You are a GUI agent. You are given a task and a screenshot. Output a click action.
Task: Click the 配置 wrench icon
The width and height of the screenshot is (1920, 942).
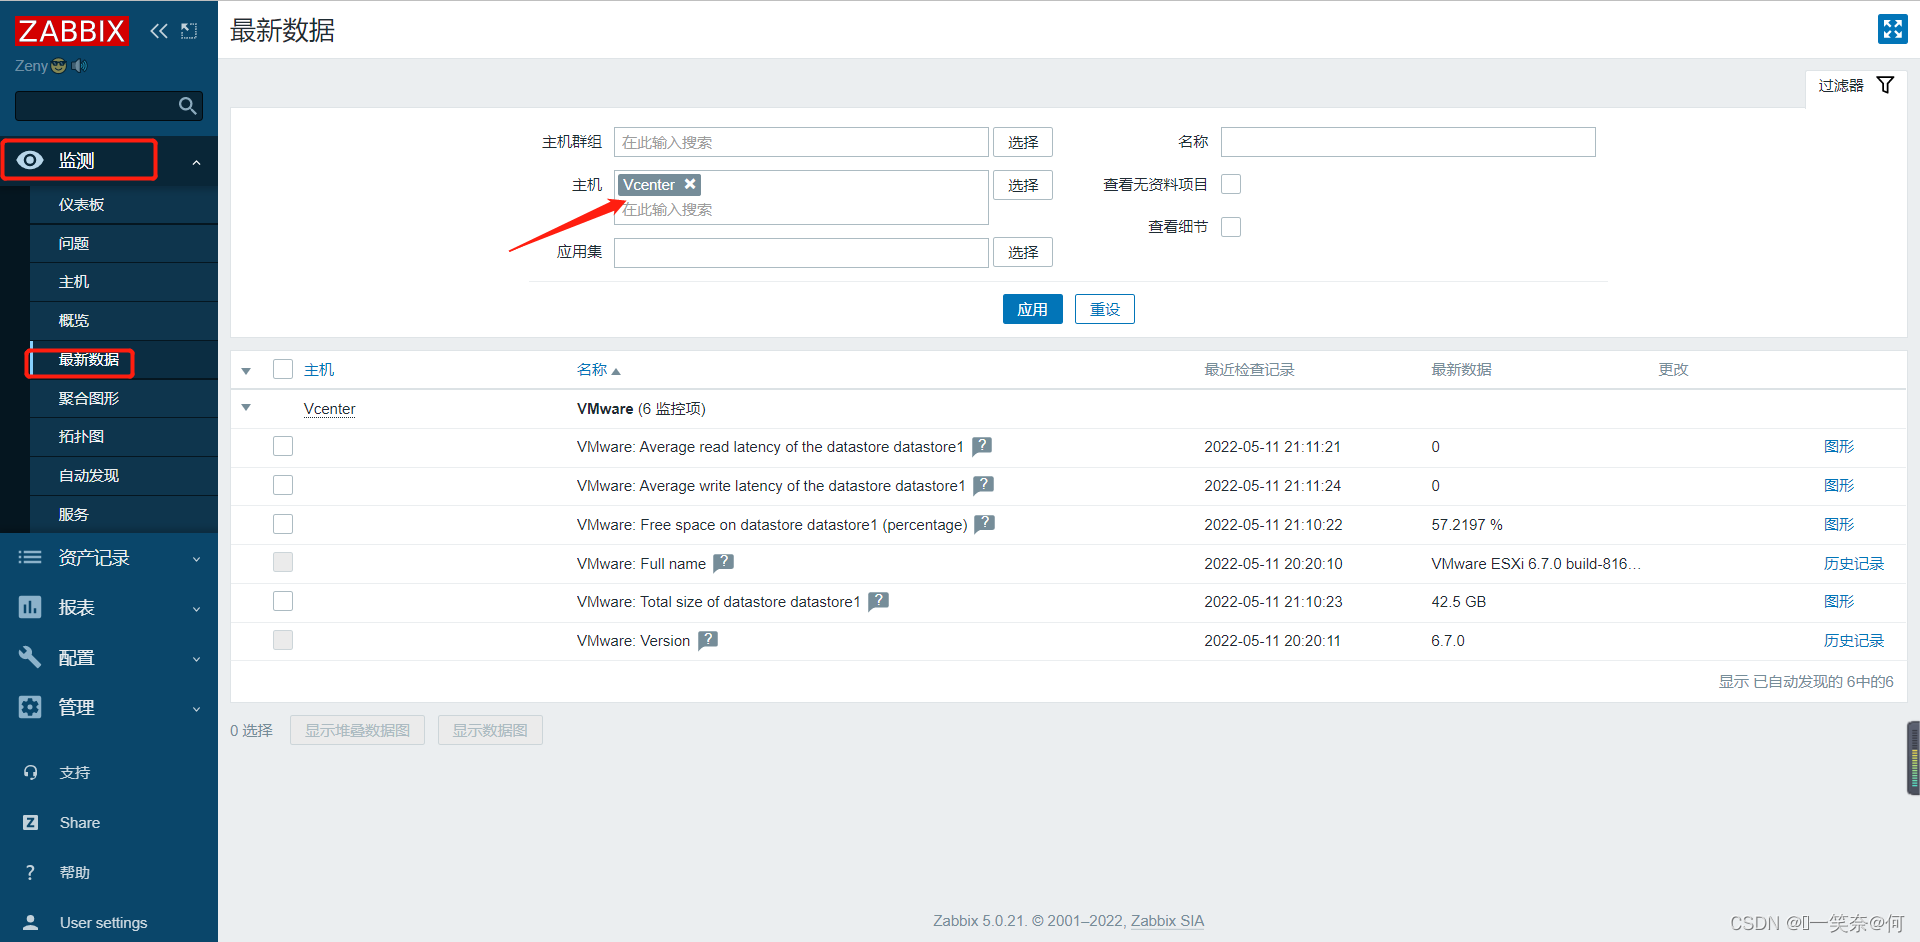tap(30, 657)
